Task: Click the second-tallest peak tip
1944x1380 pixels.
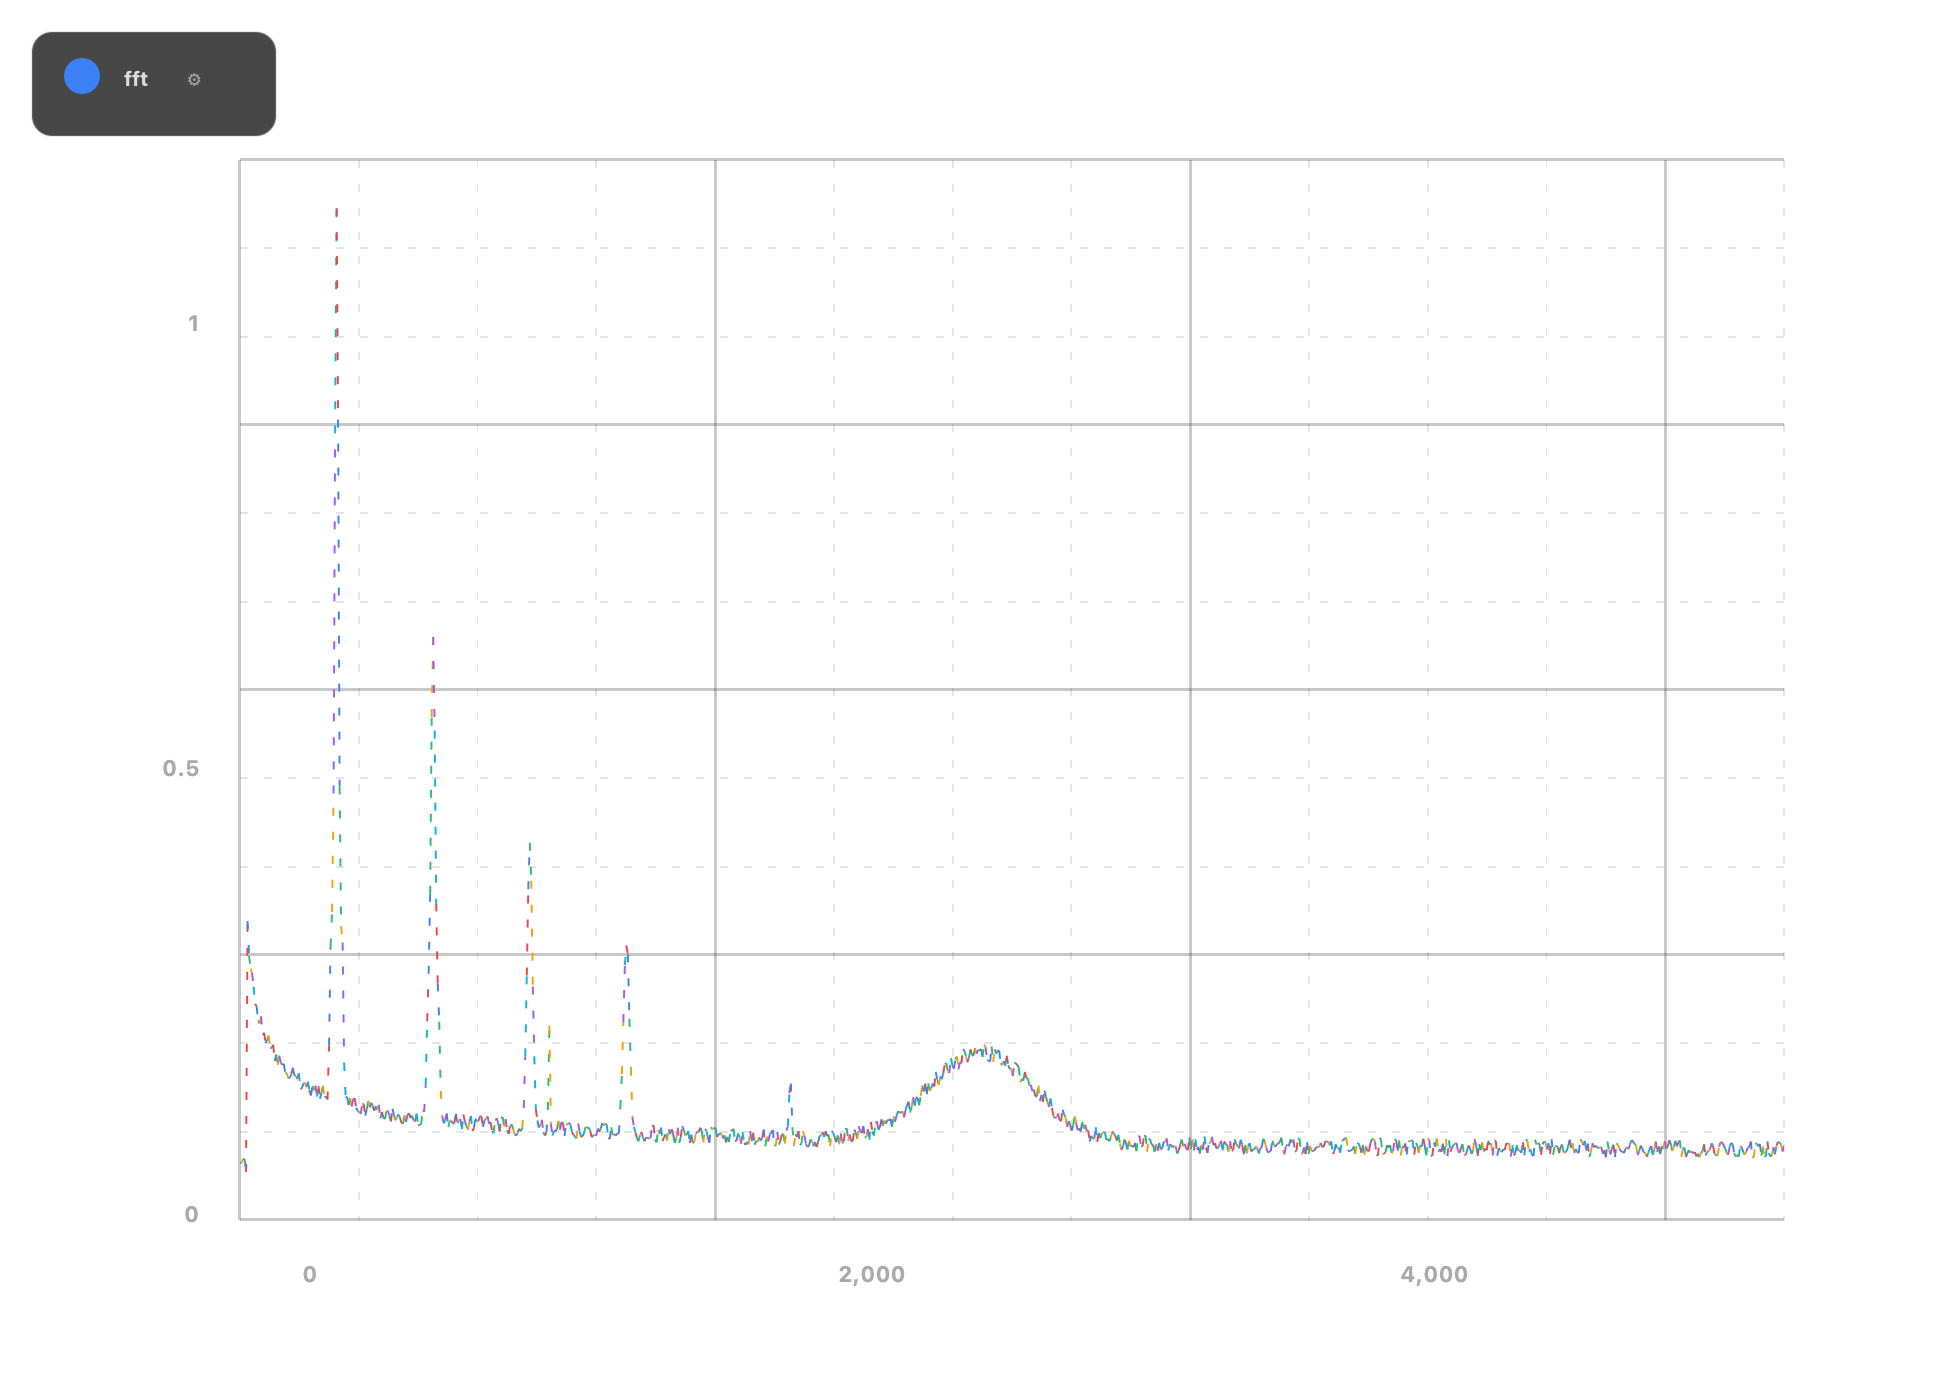Action: [x=433, y=638]
